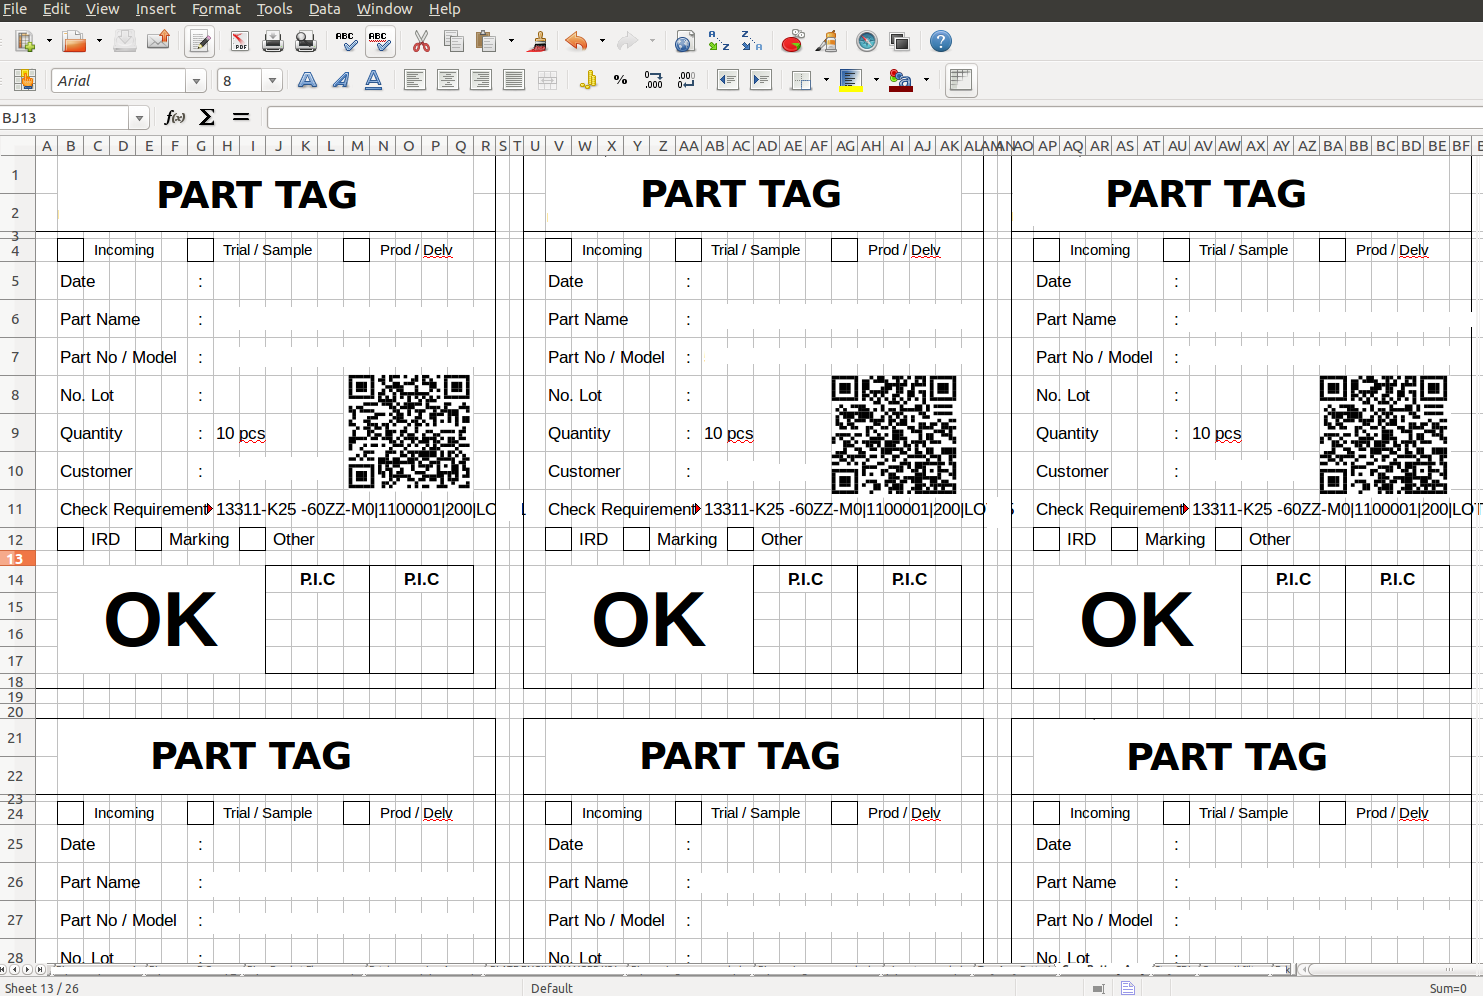Viewport: 1483px width, 996px height.
Task: Open the Function Wizard
Action: [x=174, y=117]
